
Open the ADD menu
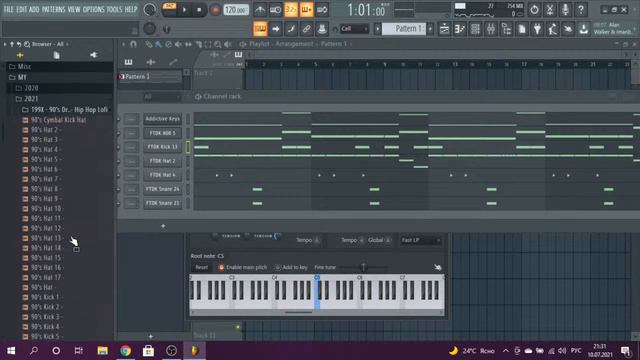point(34,9)
